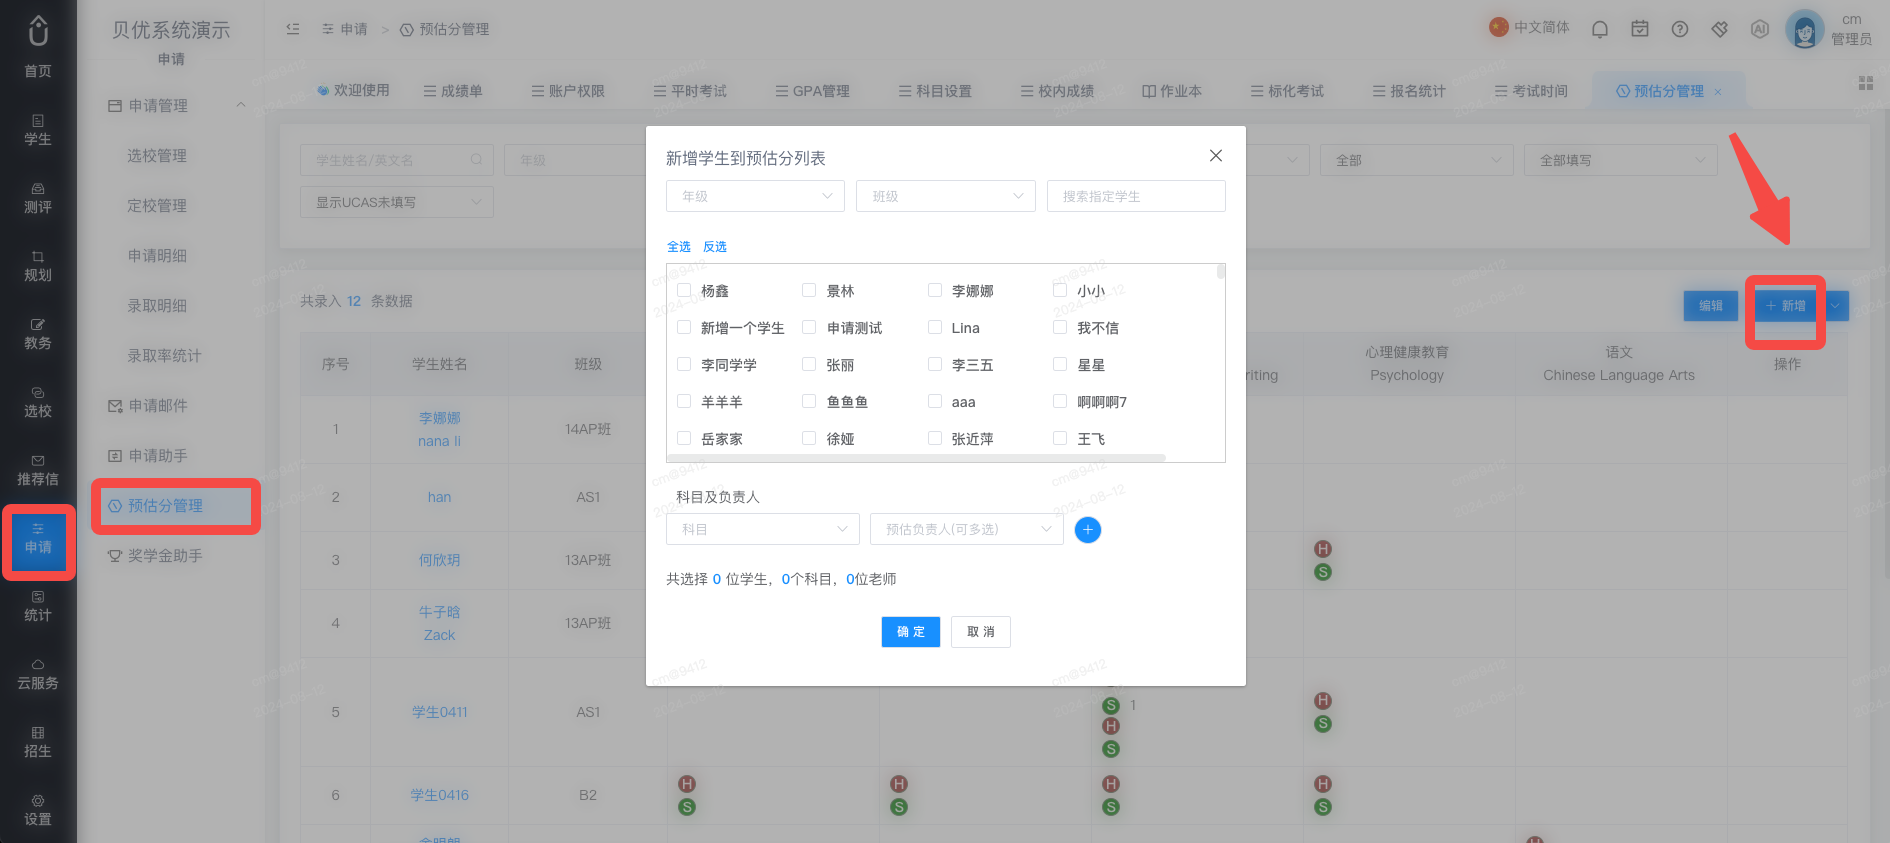This screenshot has width=1890, height=843.
Task: Open the 科目 subject dropdown
Action: click(x=763, y=529)
